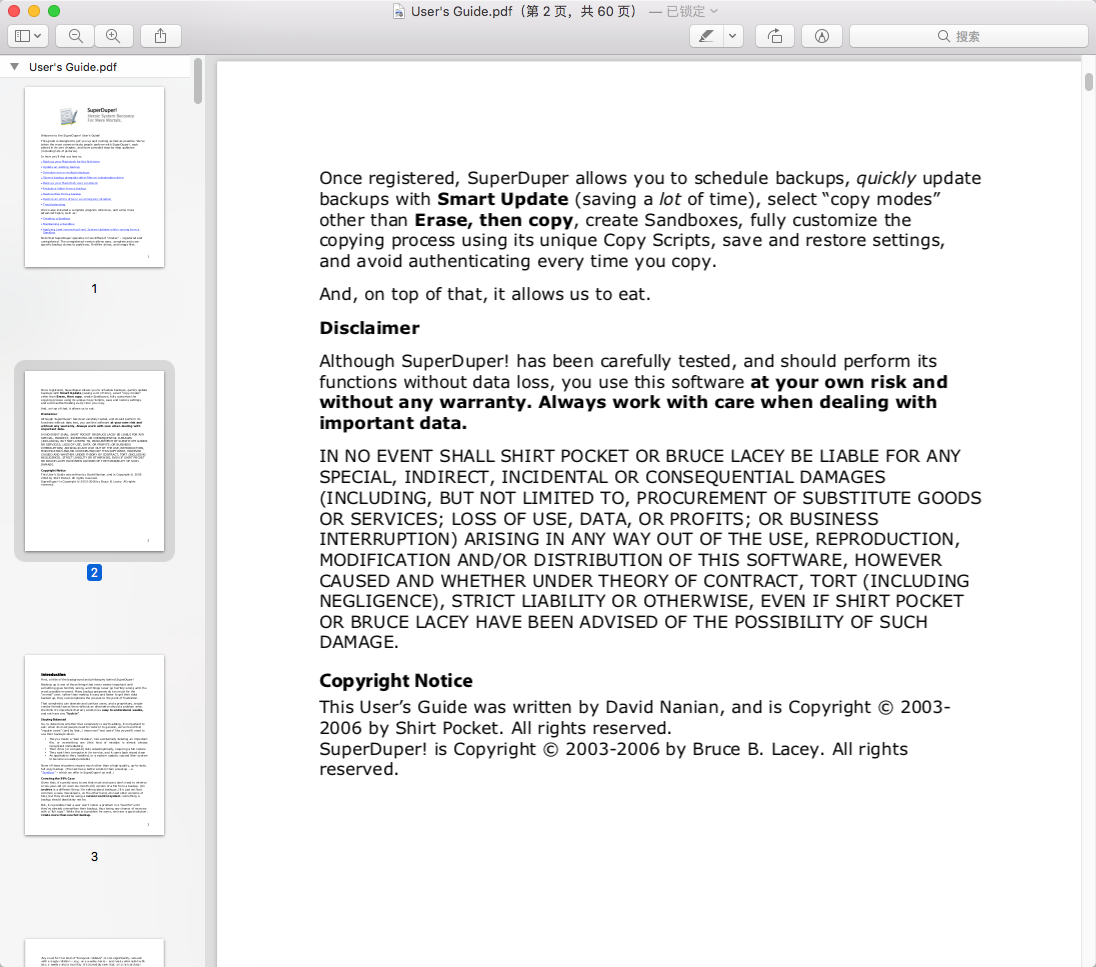Click the zoom in magnifier icon
This screenshot has width=1096, height=967.
point(113,36)
